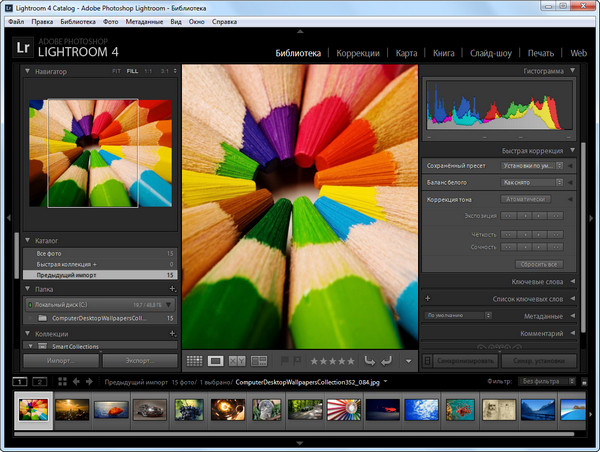Image resolution: width=600 pixels, height=452 pixels.
Task: Open Compare XY view
Action: coord(237,361)
